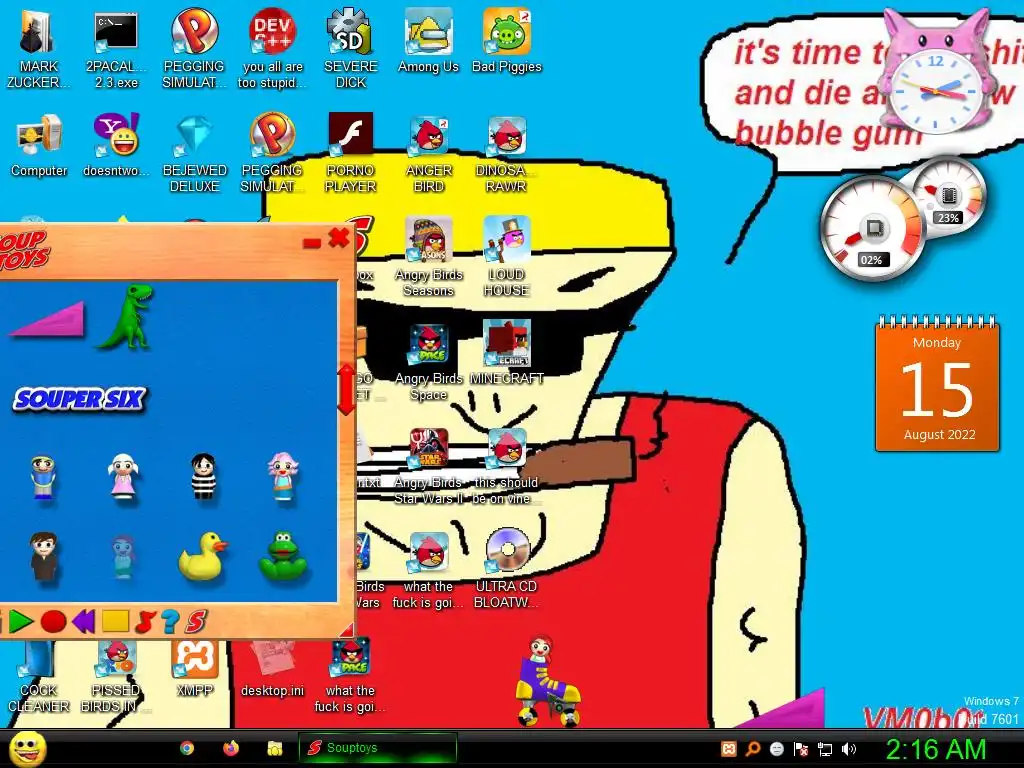Click the red up-down scroll arrow in Souptoys
This screenshot has height=768, width=1024.
346,389
